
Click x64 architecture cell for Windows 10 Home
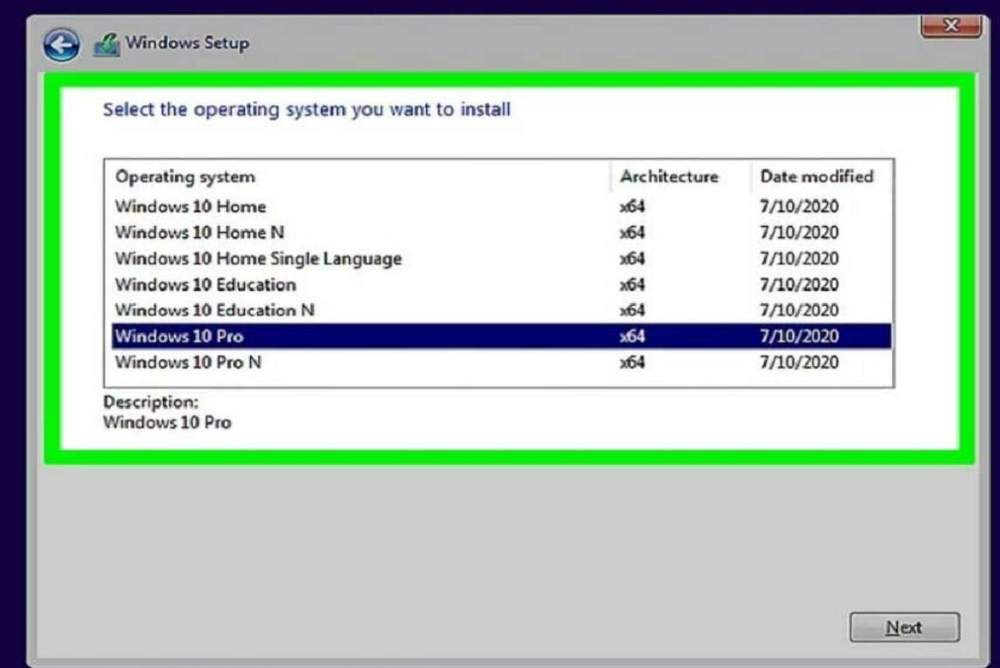tap(632, 207)
